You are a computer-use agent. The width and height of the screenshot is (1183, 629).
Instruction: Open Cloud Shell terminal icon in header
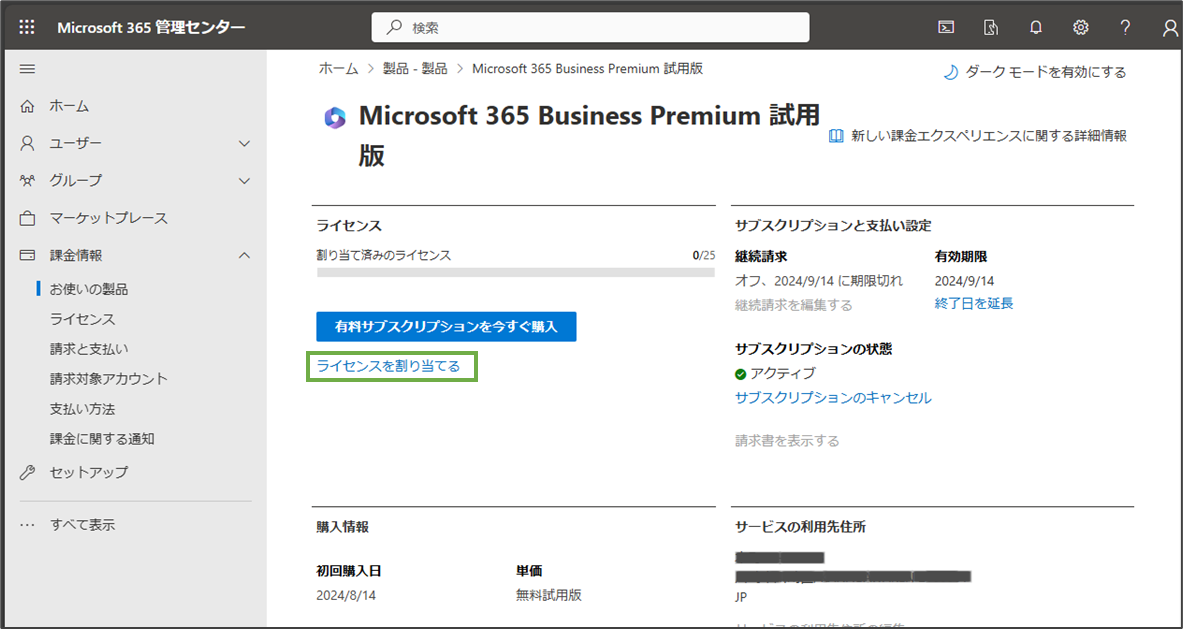945,28
